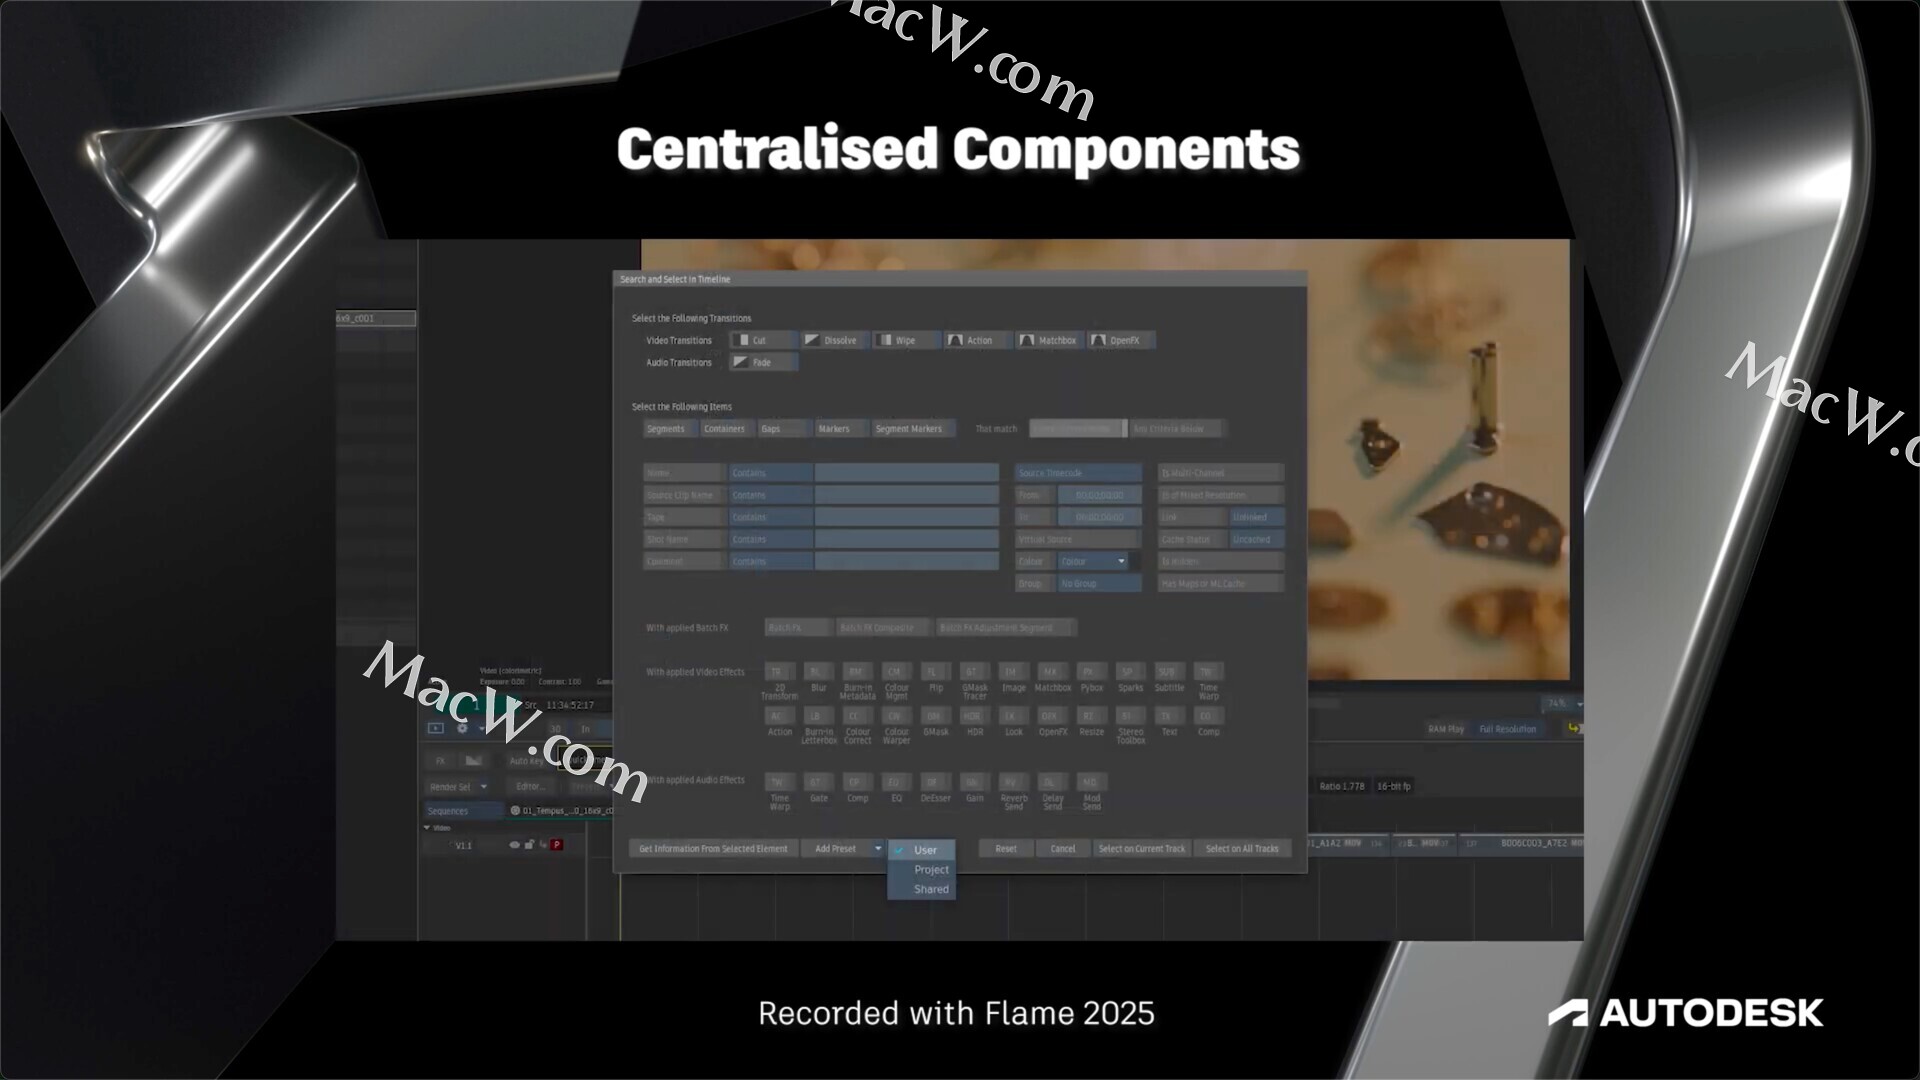Click the Colour Warper effect icon
1920x1080 pixels.
[895, 716]
